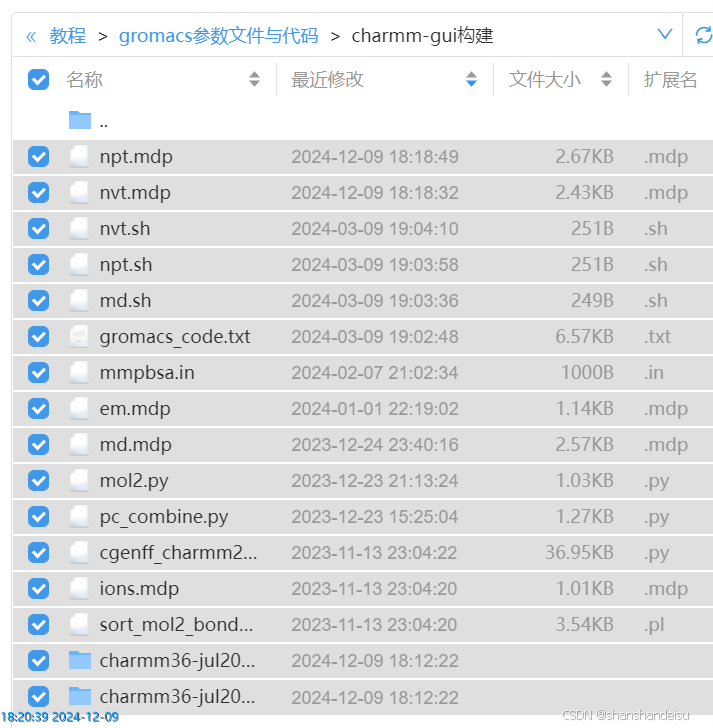The image size is (713, 728).
Task: Click the file icon of mmpbsa.in
Action: click(x=79, y=372)
